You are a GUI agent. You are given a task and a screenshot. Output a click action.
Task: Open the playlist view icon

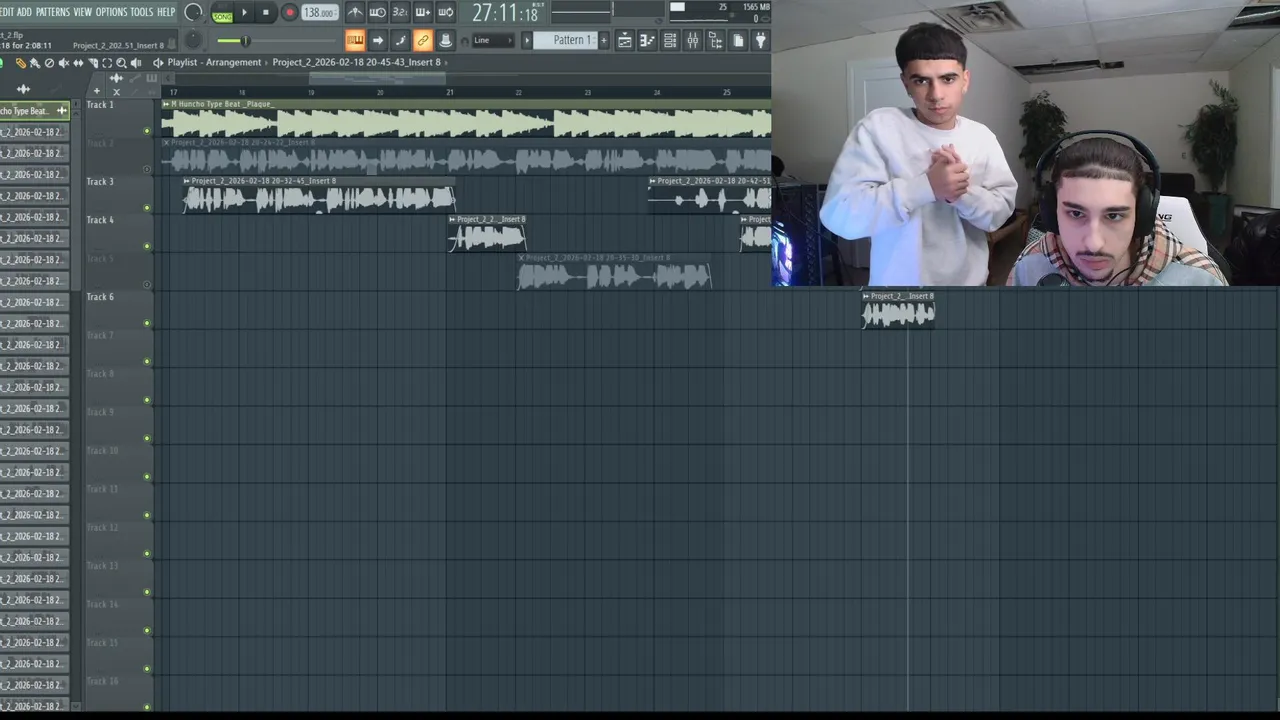click(x=624, y=40)
